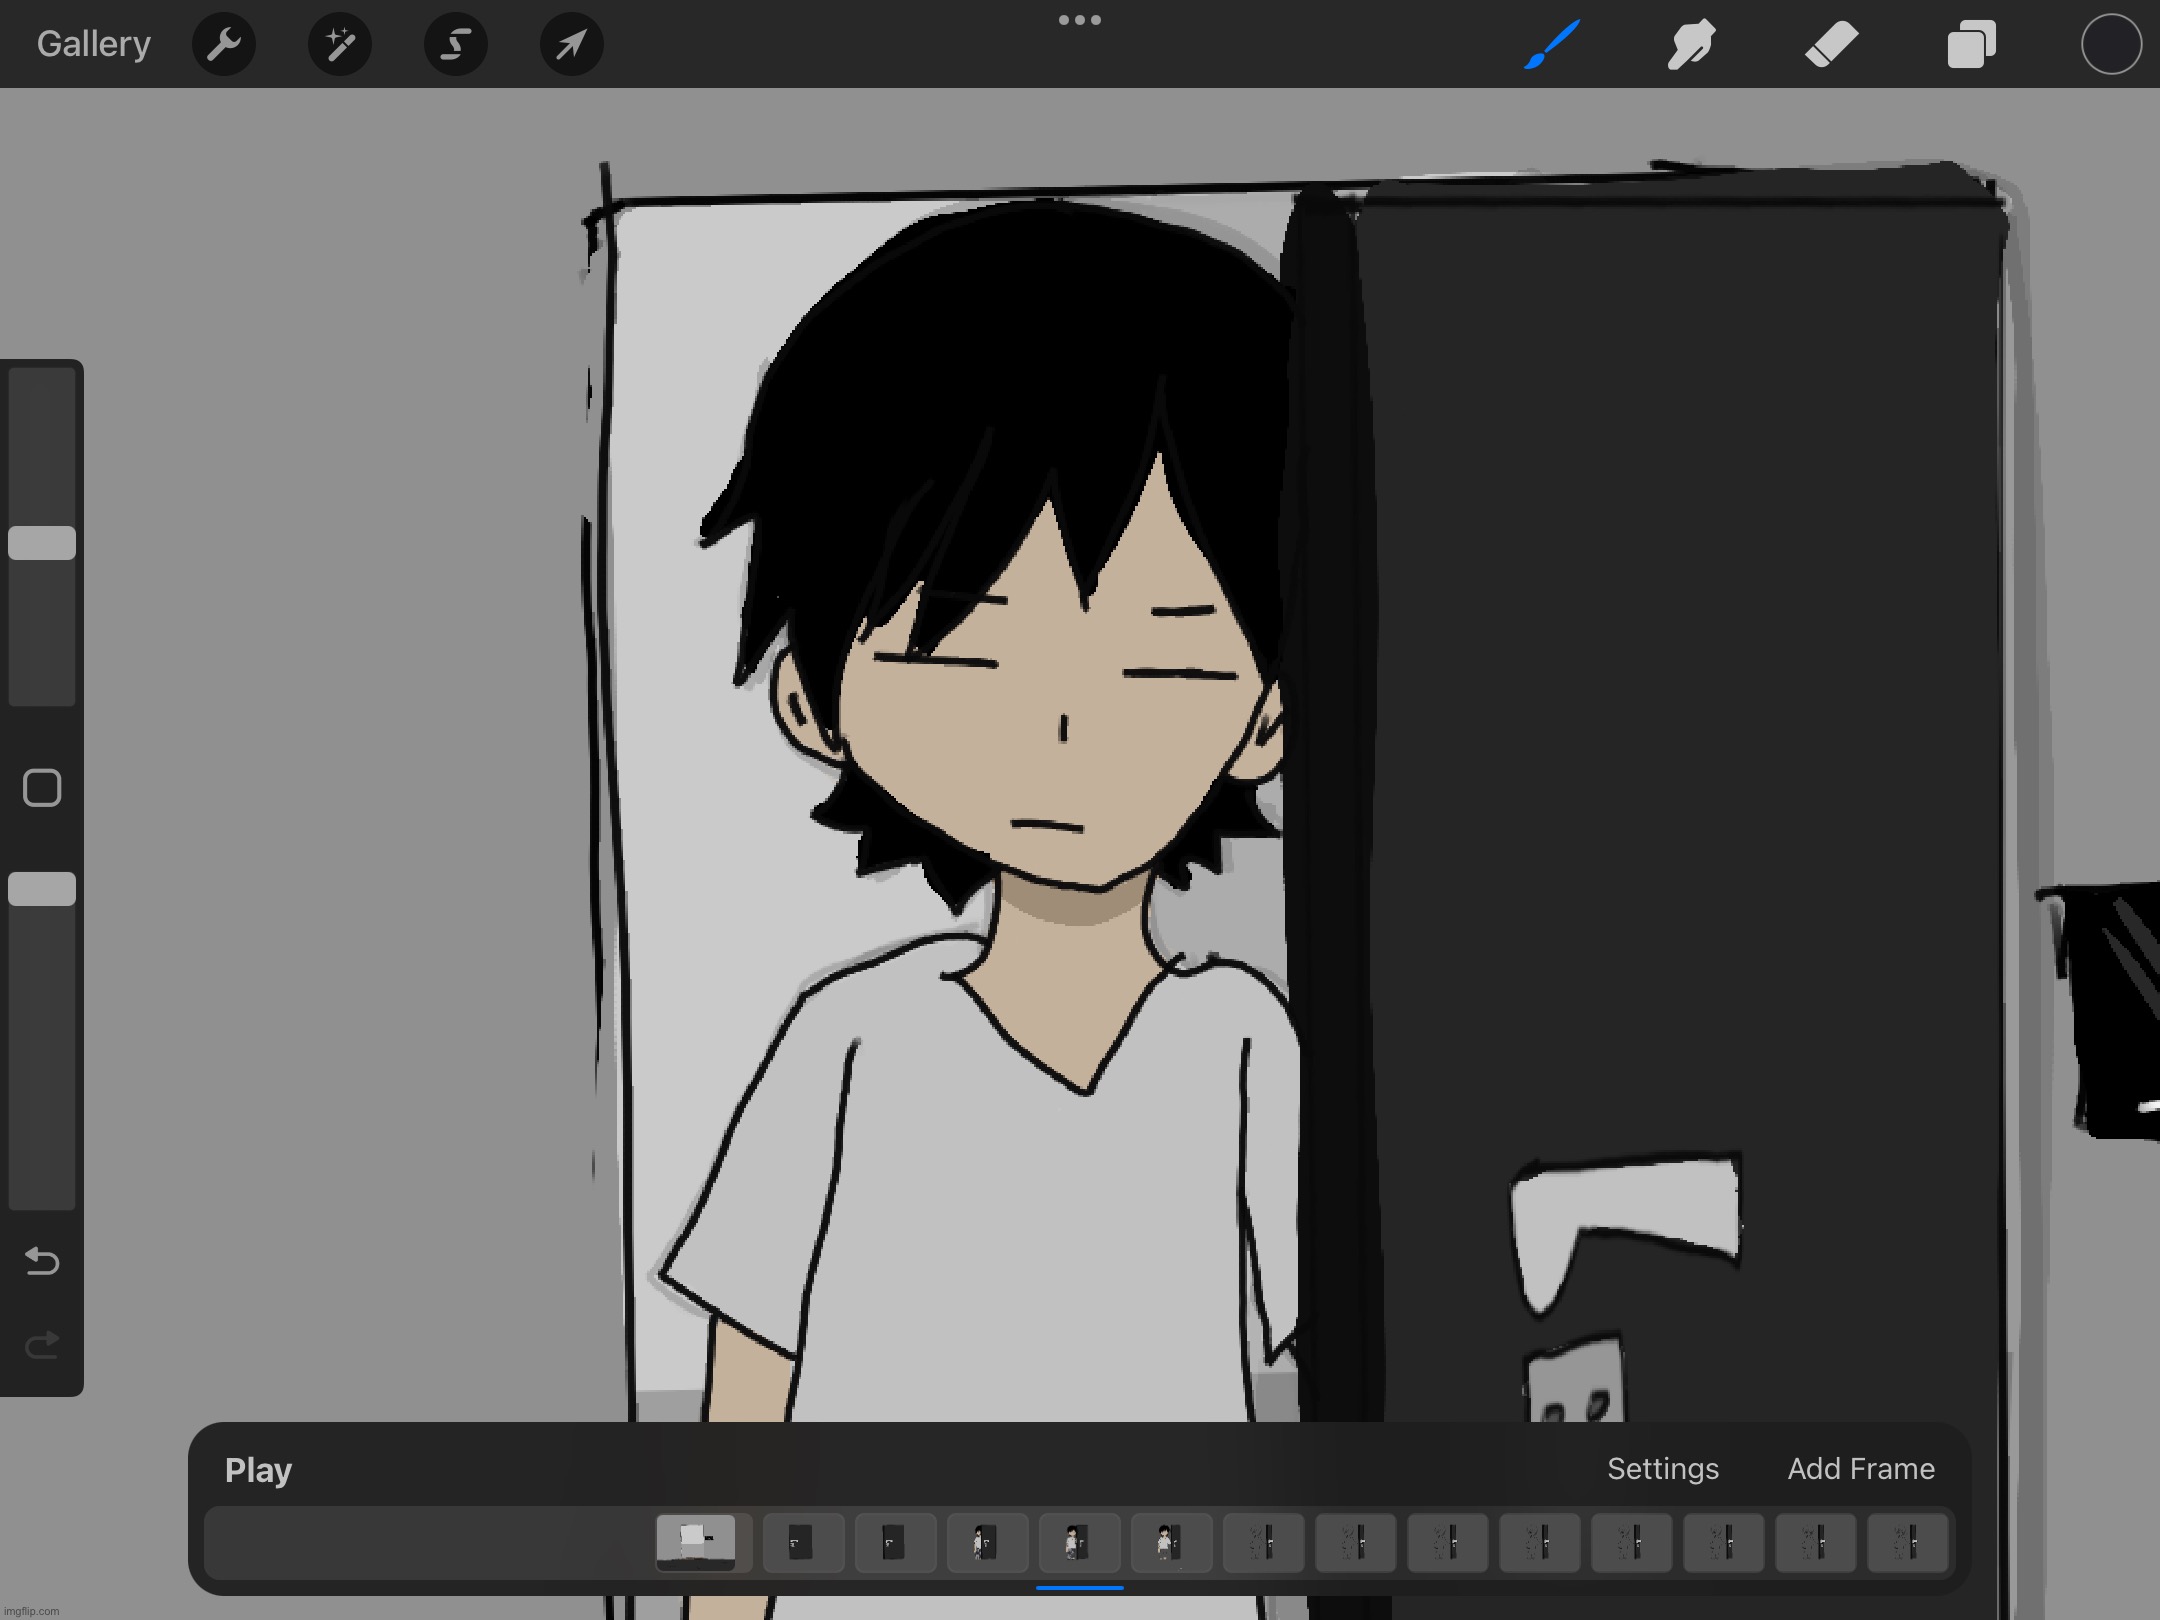Adjust the brush opacity slider
The width and height of the screenshot is (2160, 1620).
(43, 888)
